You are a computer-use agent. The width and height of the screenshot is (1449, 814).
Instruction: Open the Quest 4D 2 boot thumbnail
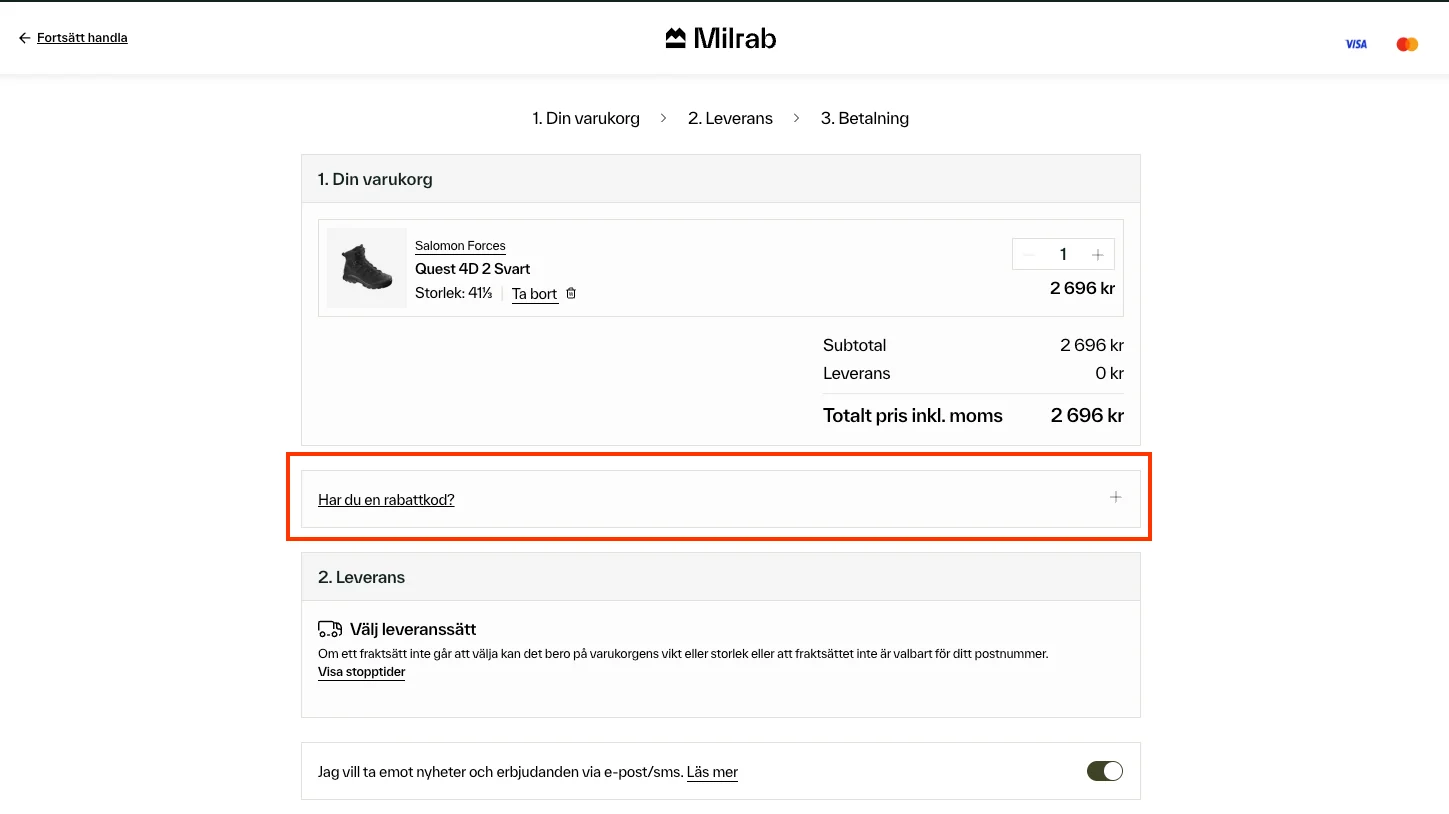(366, 268)
